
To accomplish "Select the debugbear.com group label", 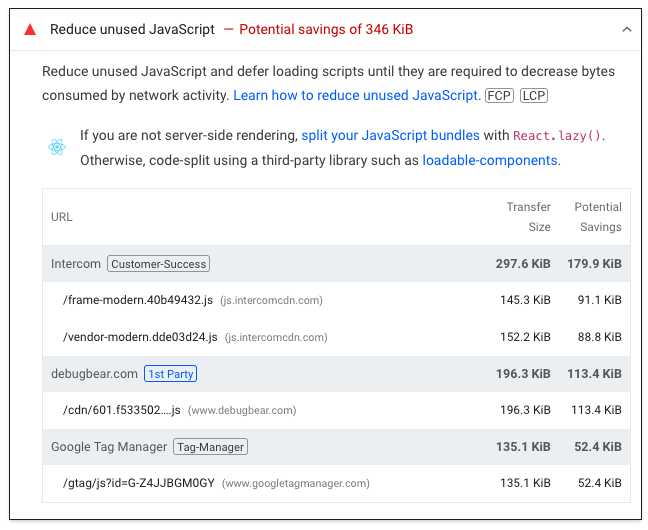I will (94, 374).
